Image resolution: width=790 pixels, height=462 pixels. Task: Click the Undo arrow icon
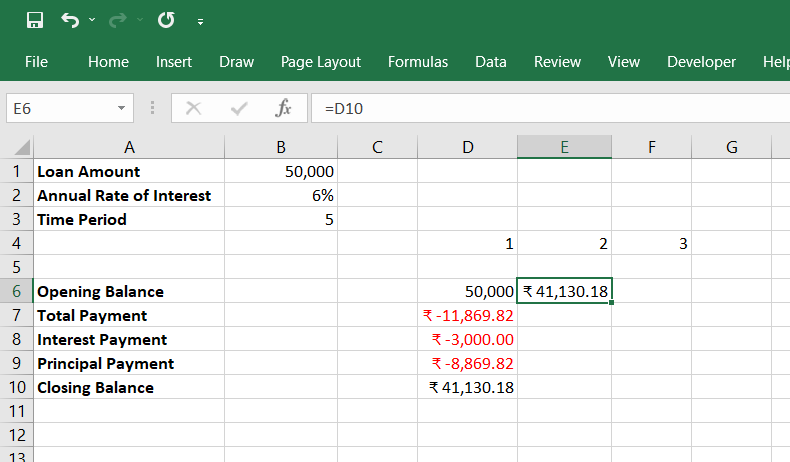69,20
